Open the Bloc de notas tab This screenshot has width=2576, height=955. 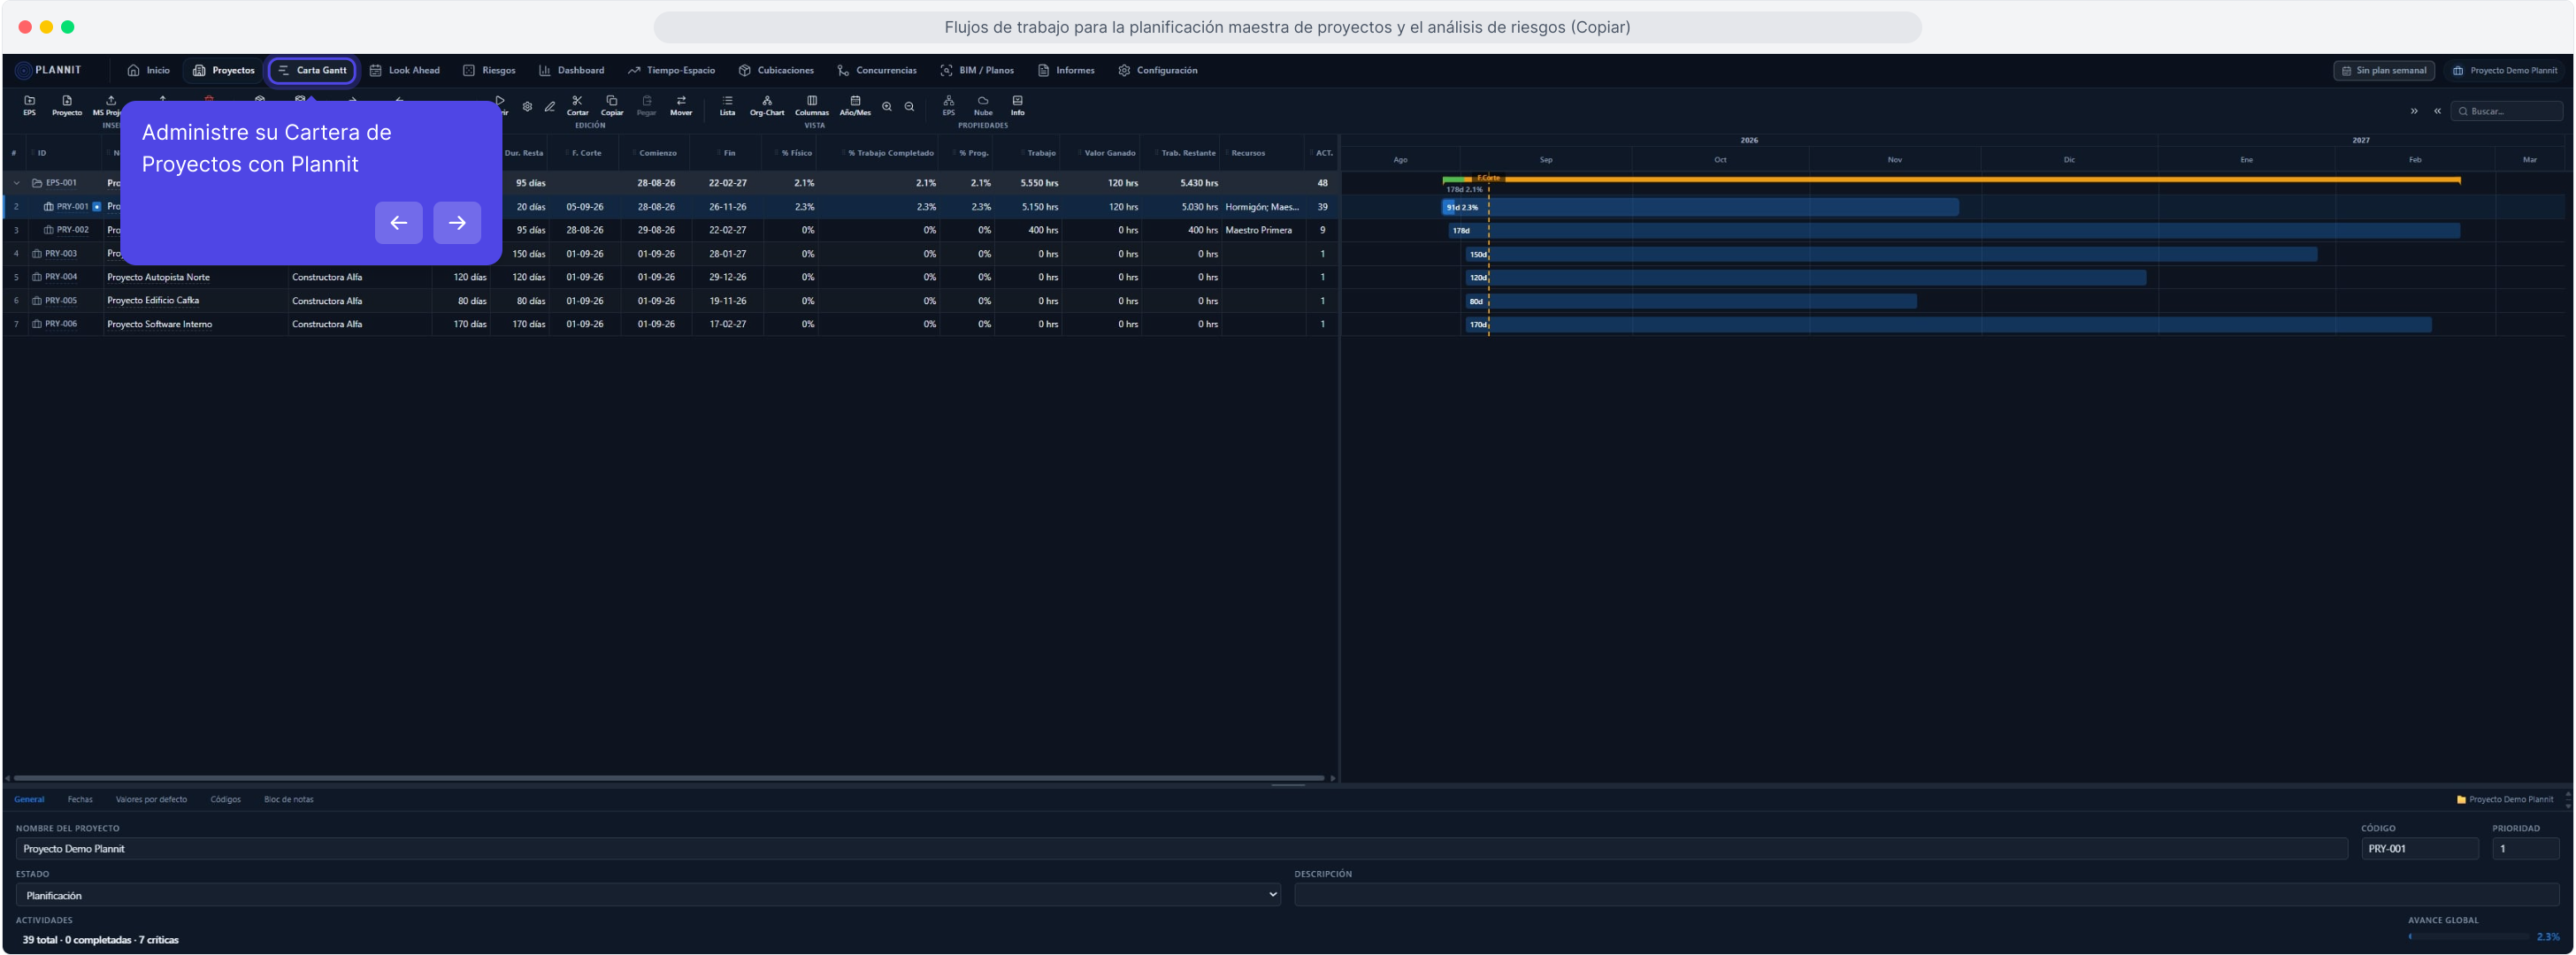[289, 799]
